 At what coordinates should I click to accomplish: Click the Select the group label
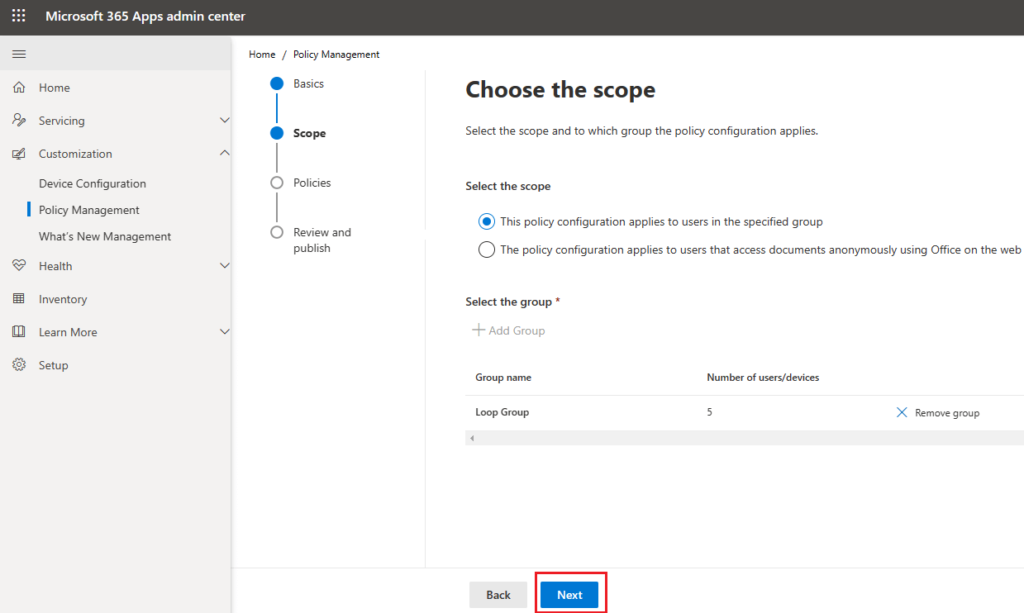[508, 302]
